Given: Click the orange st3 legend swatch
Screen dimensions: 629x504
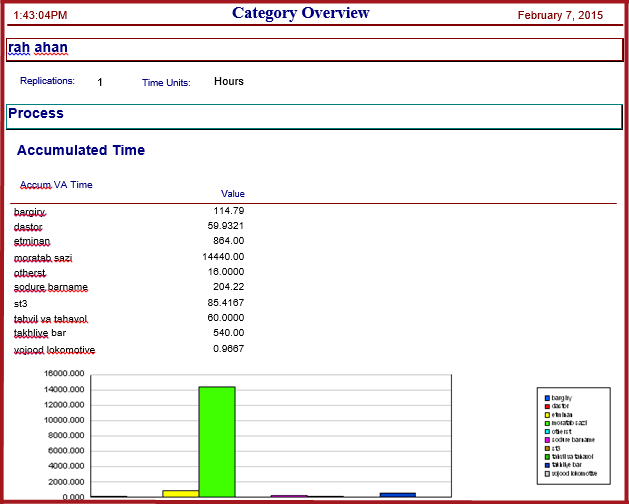Looking at the screenshot, I should click(x=547, y=449).
